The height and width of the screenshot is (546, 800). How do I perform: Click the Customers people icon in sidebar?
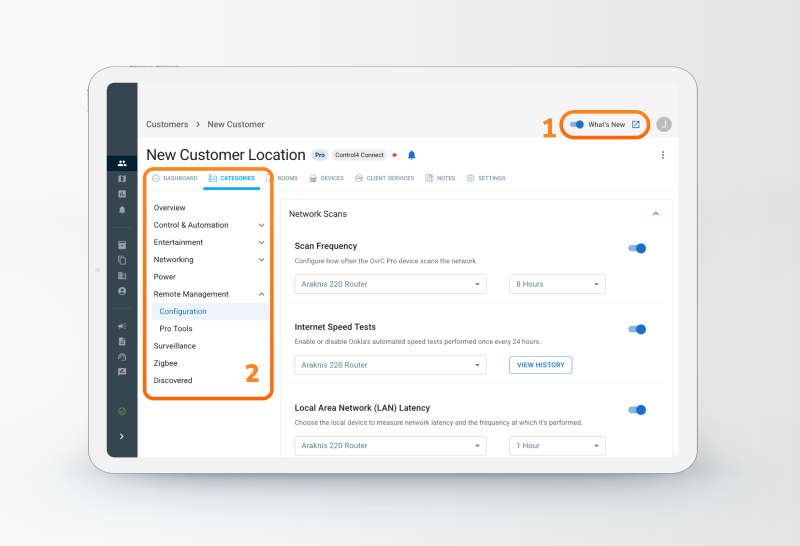tap(122, 163)
